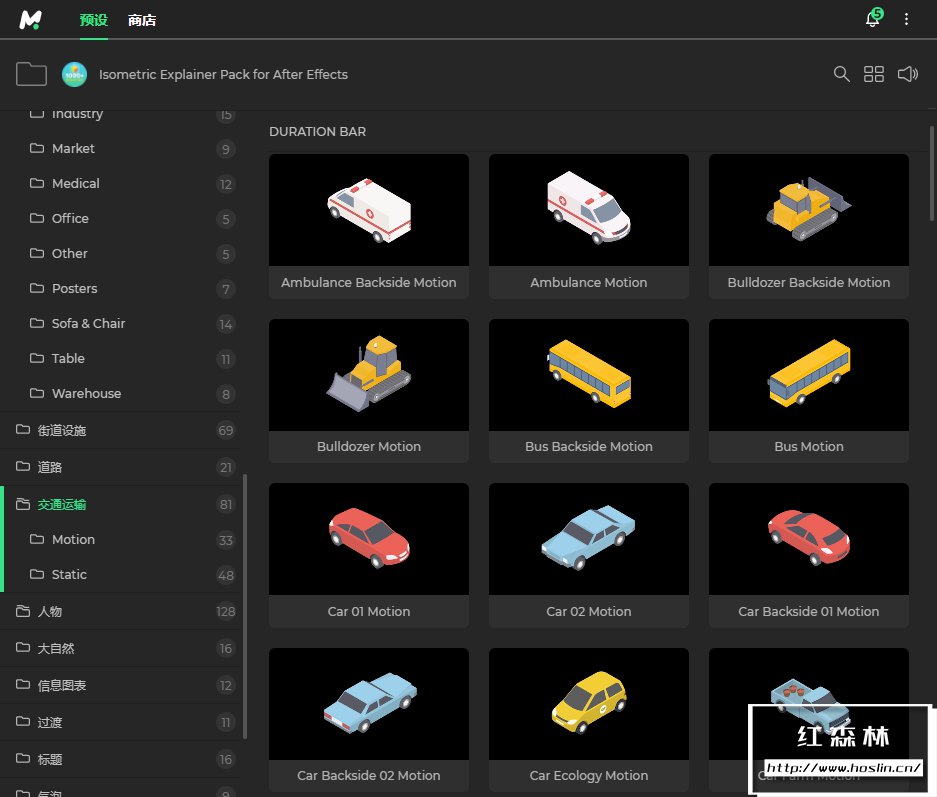Collapse the 交通运输 category folder
The image size is (937, 797).
pos(62,505)
